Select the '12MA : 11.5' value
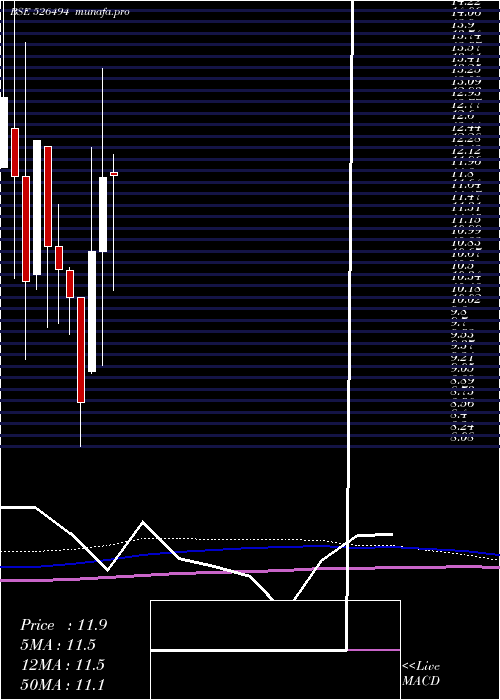The width and height of the screenshot is (500, 700). pos(63,665)
